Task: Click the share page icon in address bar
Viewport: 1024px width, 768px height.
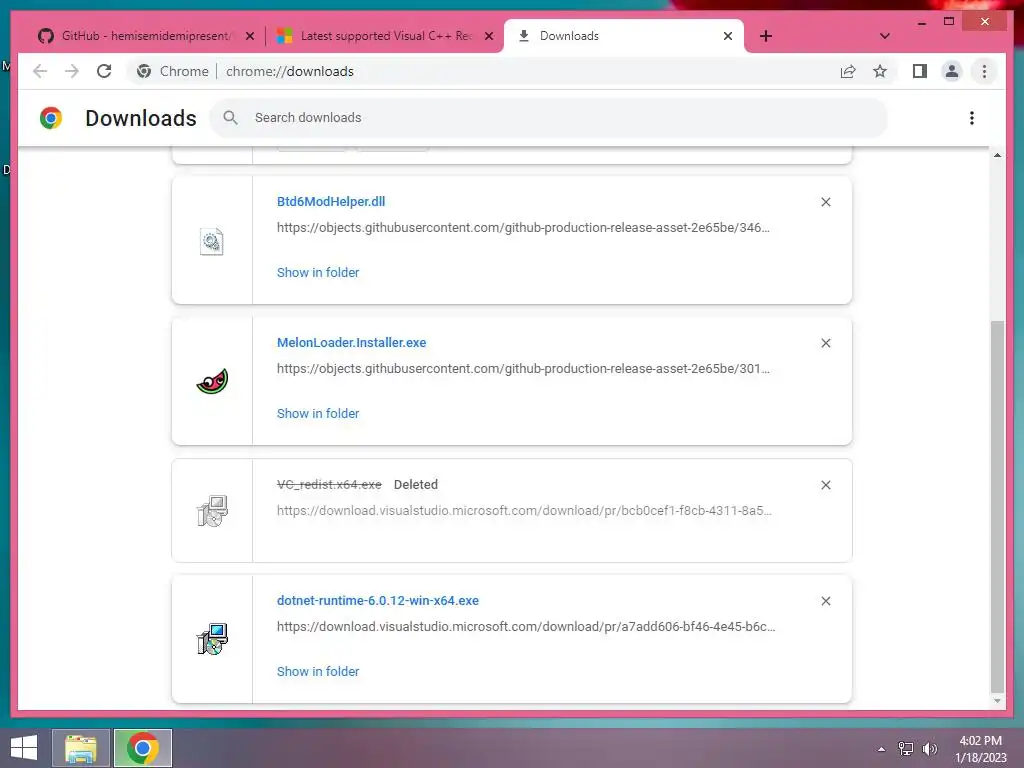Action: pyautogui.click(x=848, y=71)
